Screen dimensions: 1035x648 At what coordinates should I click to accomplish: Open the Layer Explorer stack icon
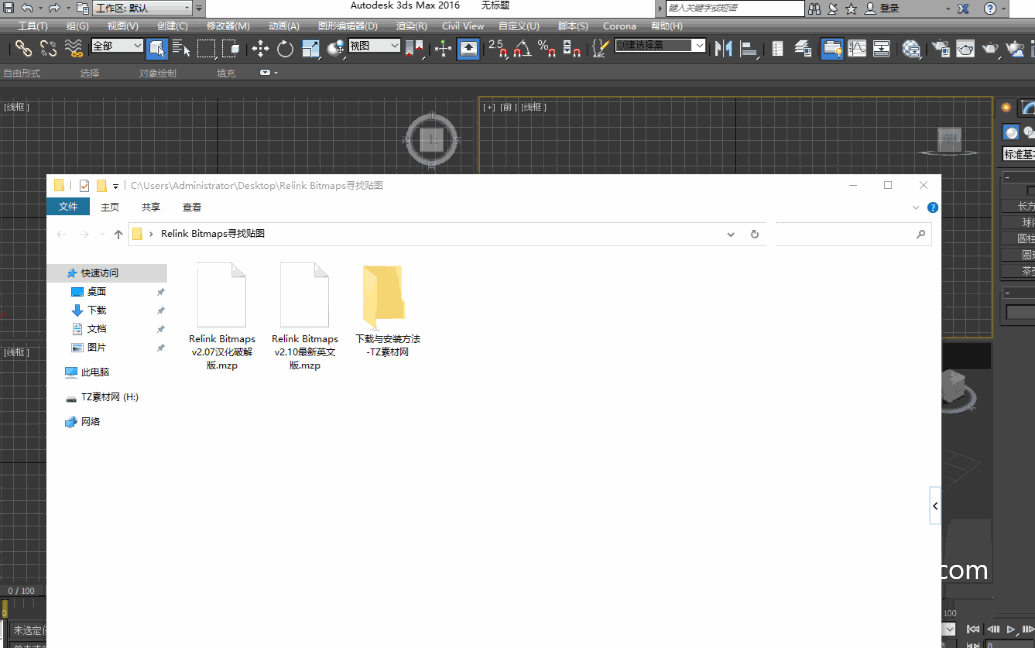(x=803, y=48)
